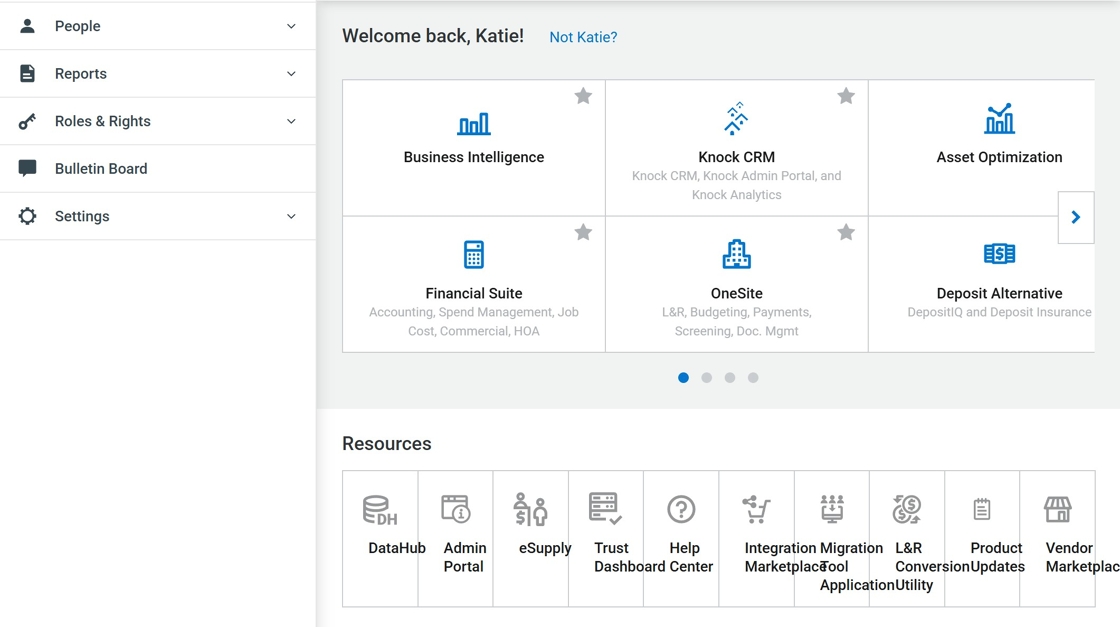The height and width of the screenshot is (627, 1120).
Task: Click the Roles & Rights key icon
Action: click(x=27, y=121)
